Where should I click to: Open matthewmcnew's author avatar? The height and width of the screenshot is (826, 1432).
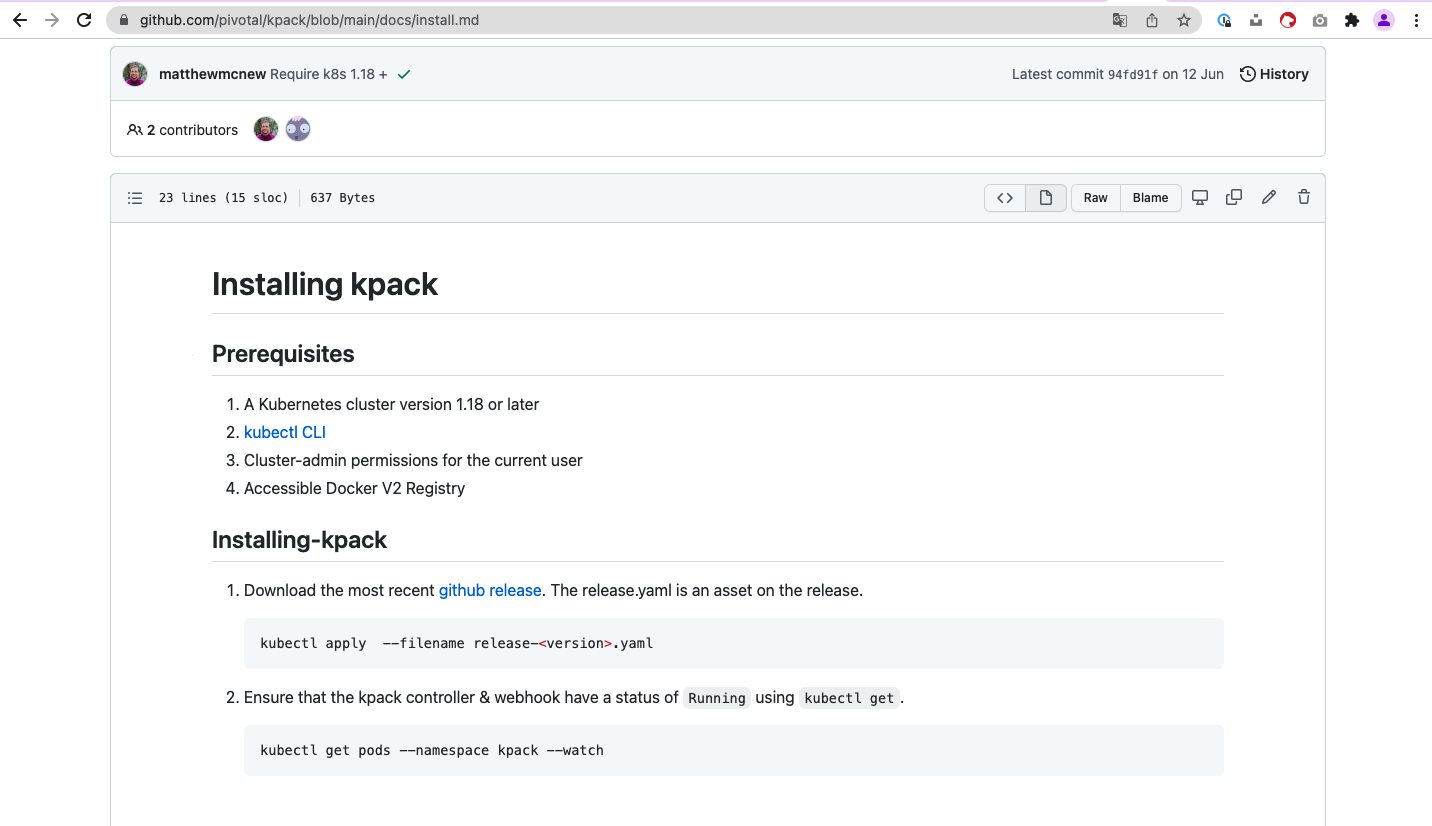[135, 74]
